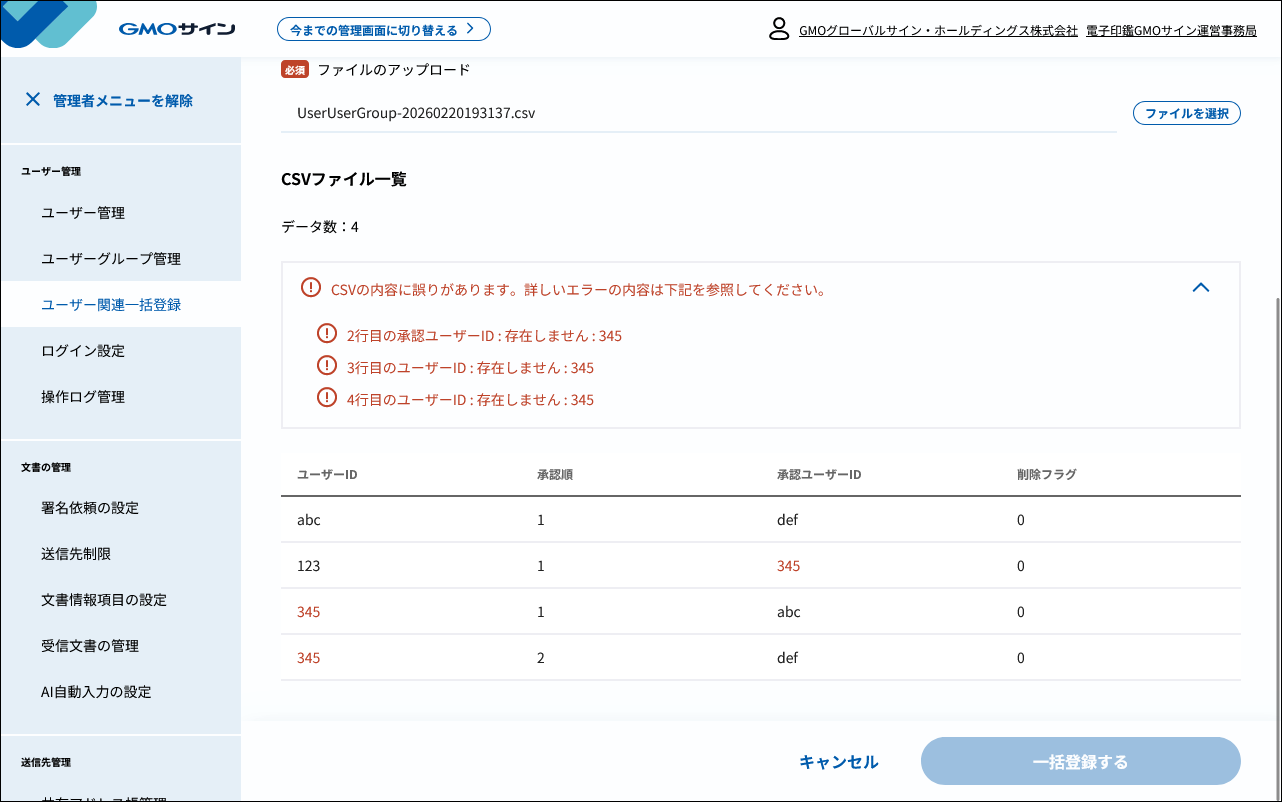
Task: Click the CSV error summary warning icon
Action: tap(311, 288)
